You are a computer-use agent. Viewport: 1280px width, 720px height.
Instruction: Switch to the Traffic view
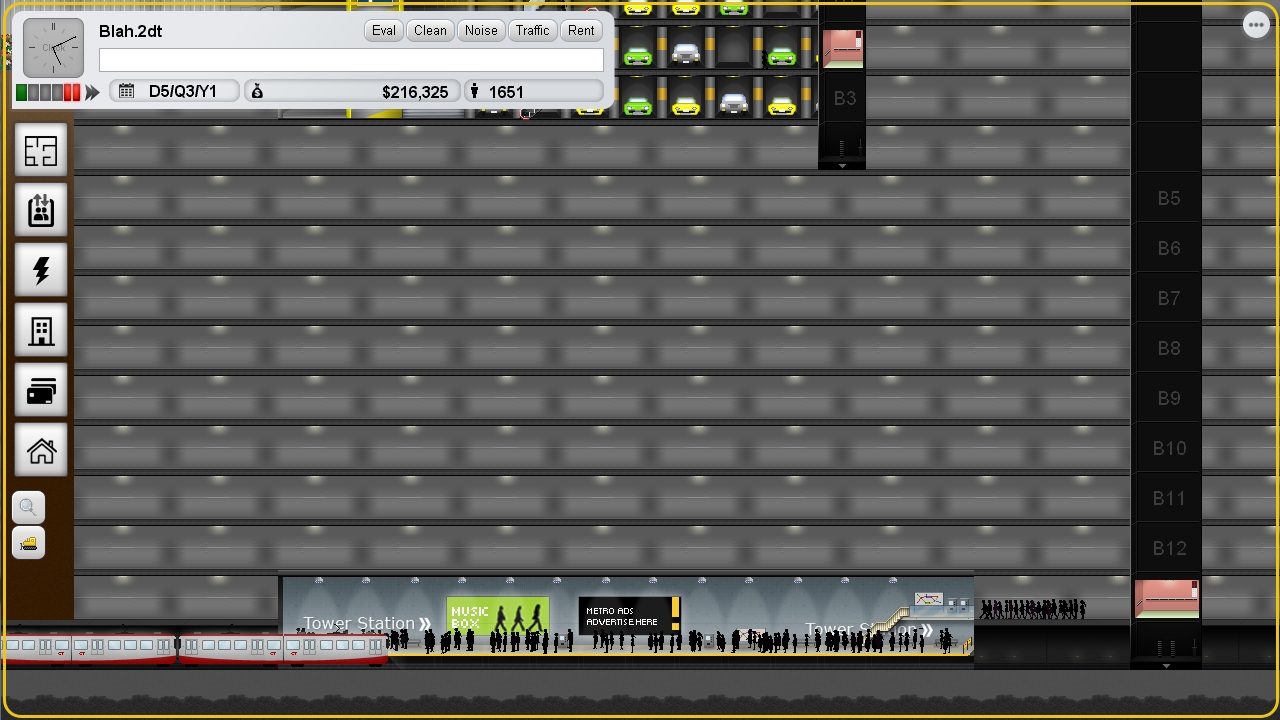click(x=532, y=30)
